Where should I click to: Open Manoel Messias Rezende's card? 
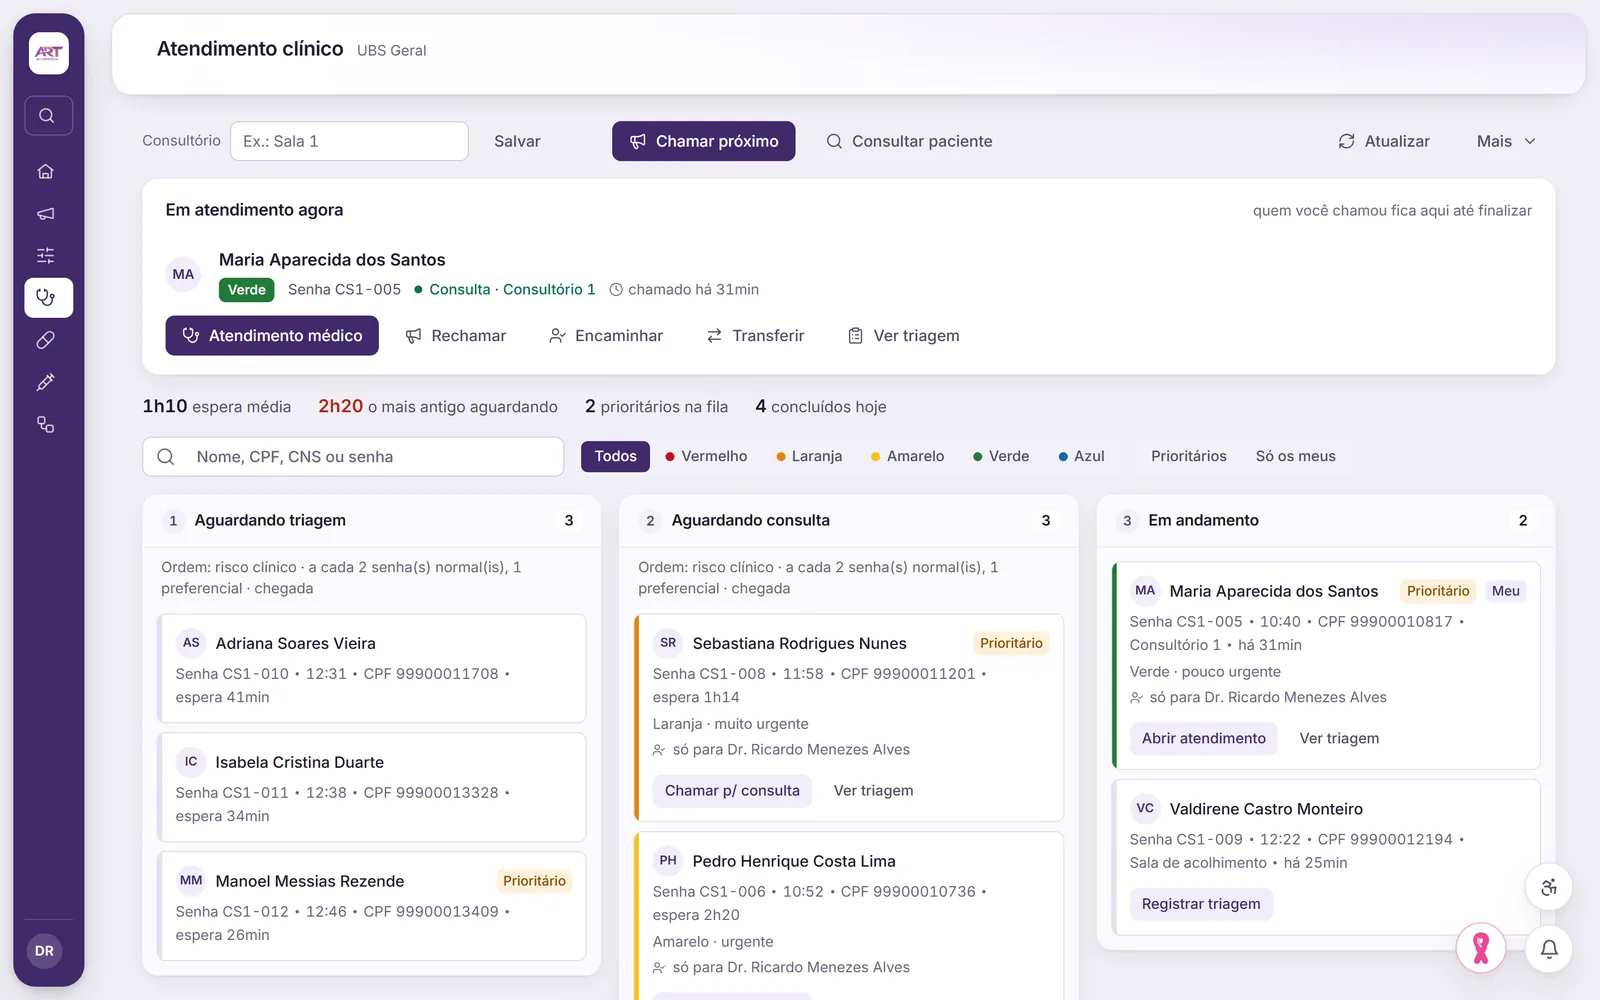click(372, 906)
